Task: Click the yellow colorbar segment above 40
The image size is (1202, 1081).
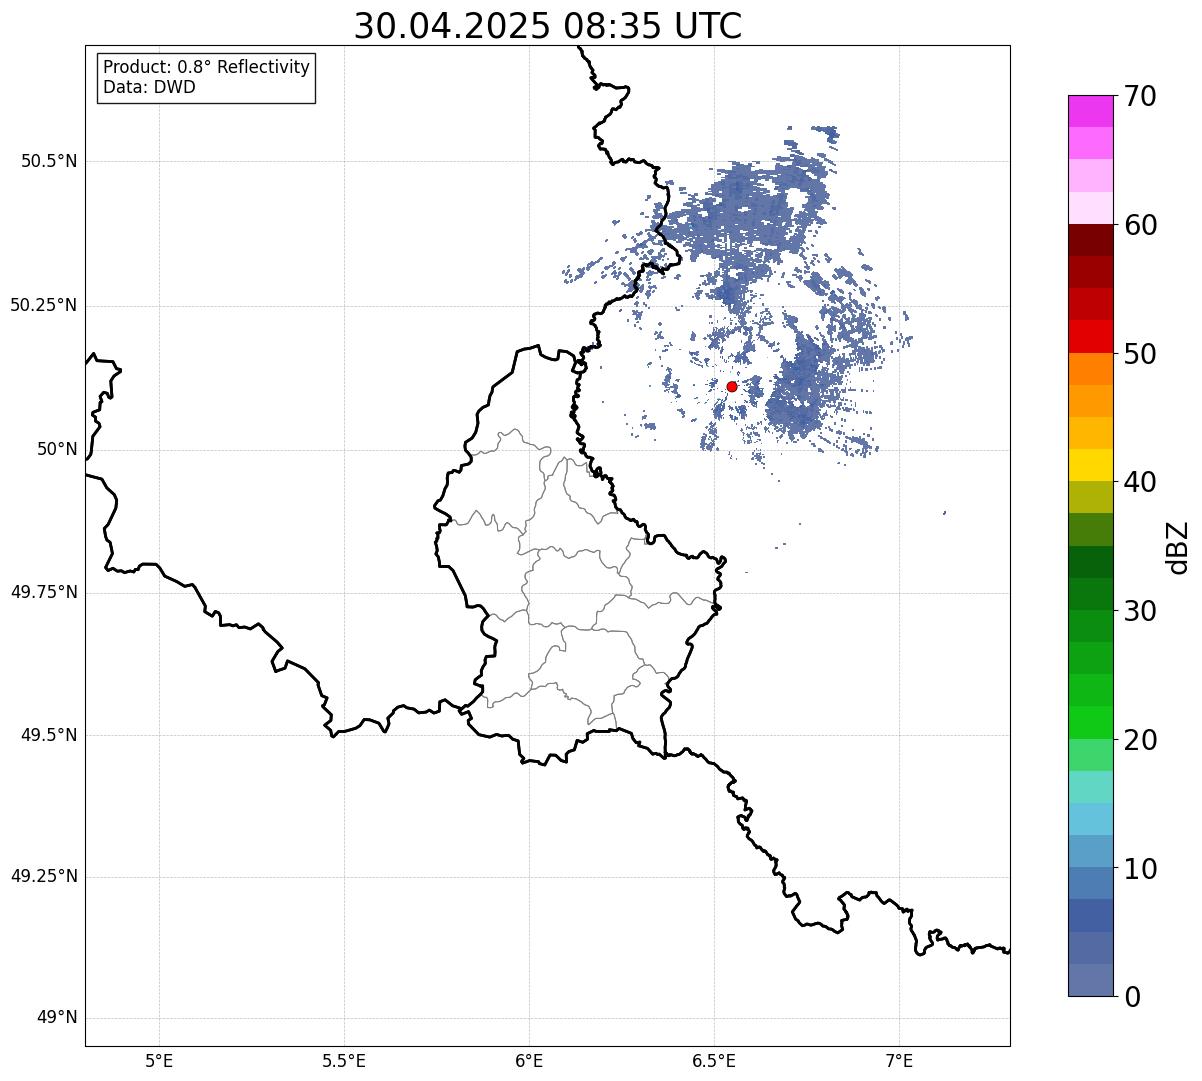Action: pos(1091,465)
